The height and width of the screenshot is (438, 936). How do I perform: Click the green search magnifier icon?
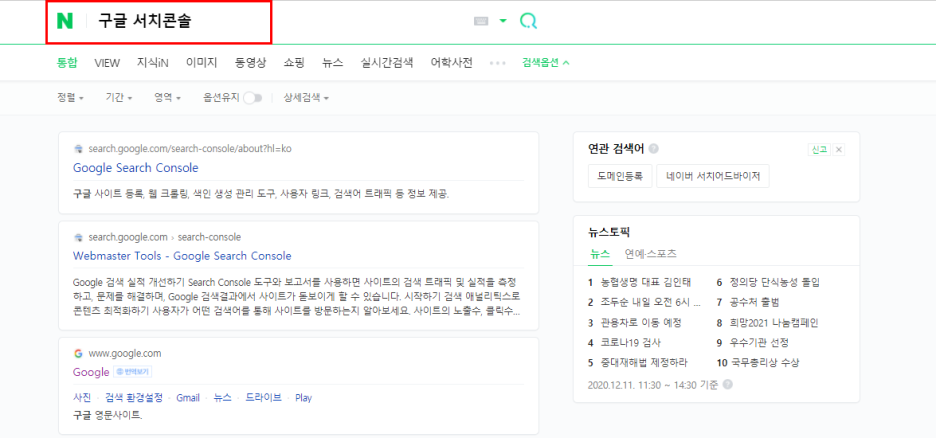tap(528, 21)
